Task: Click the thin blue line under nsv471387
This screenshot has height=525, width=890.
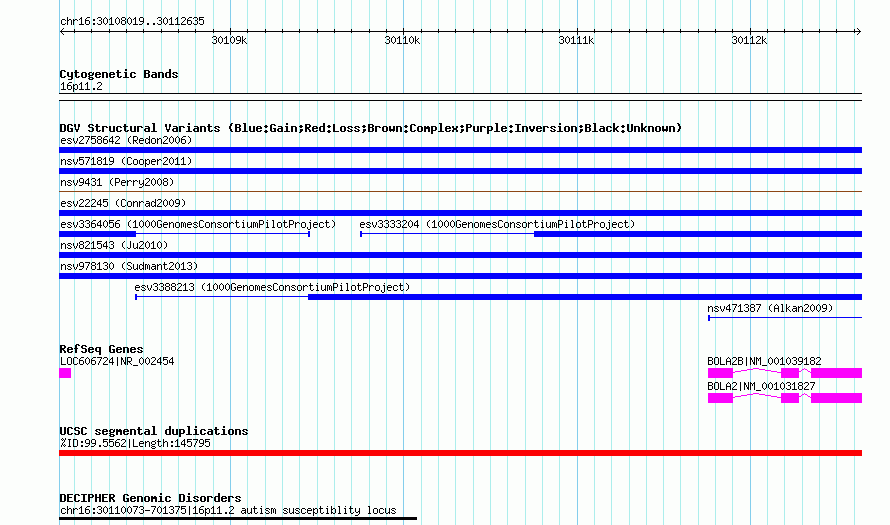Action: coord(786,318)
